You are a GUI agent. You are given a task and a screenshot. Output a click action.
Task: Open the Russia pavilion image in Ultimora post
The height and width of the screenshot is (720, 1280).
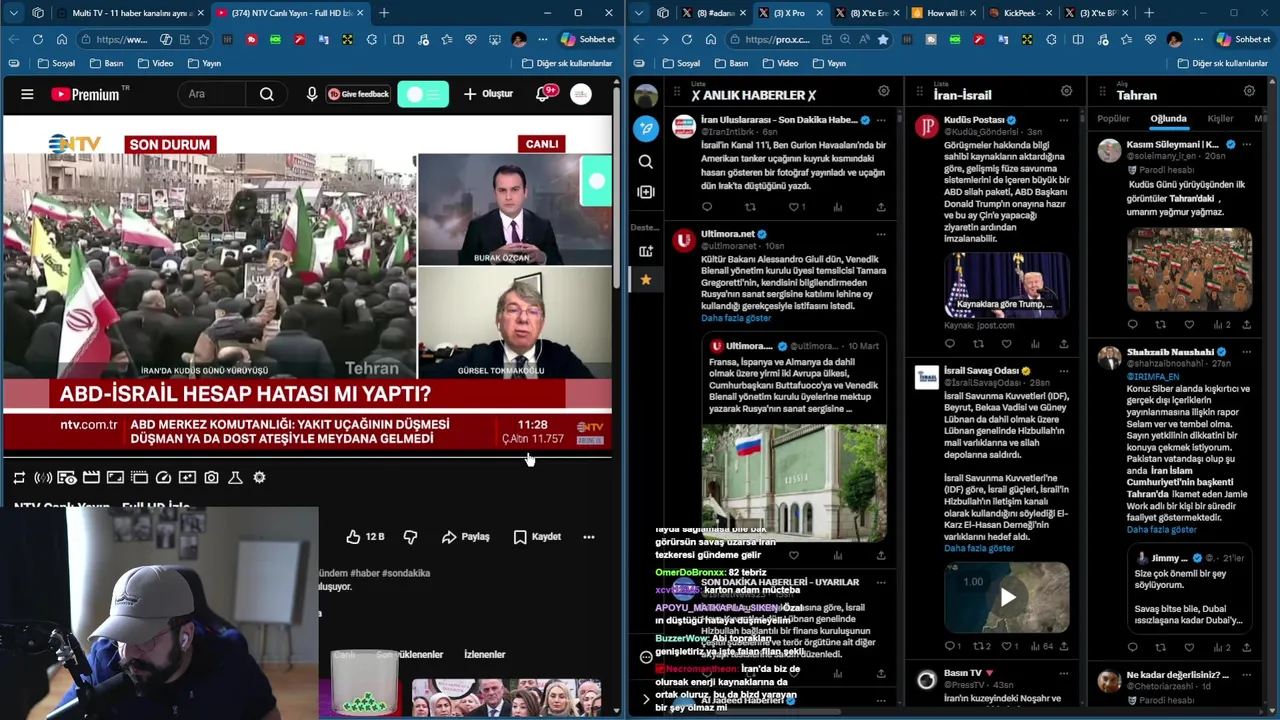793,482
